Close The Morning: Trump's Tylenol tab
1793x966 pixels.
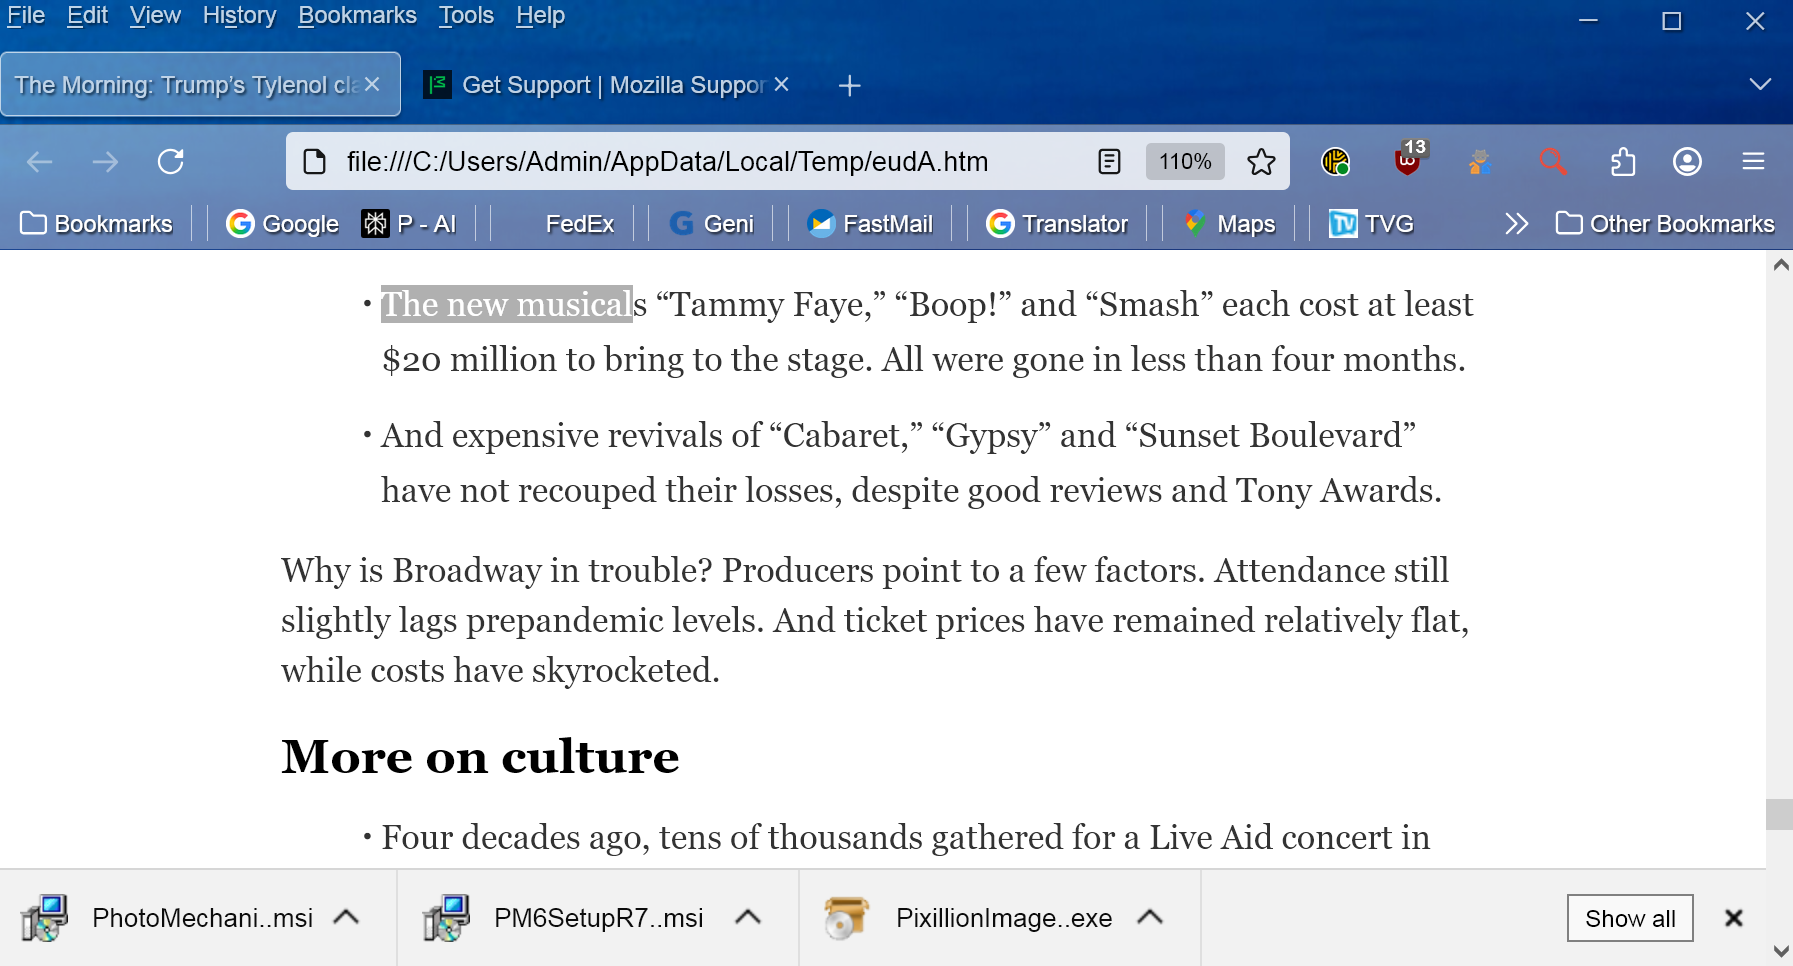coord(372,85)
